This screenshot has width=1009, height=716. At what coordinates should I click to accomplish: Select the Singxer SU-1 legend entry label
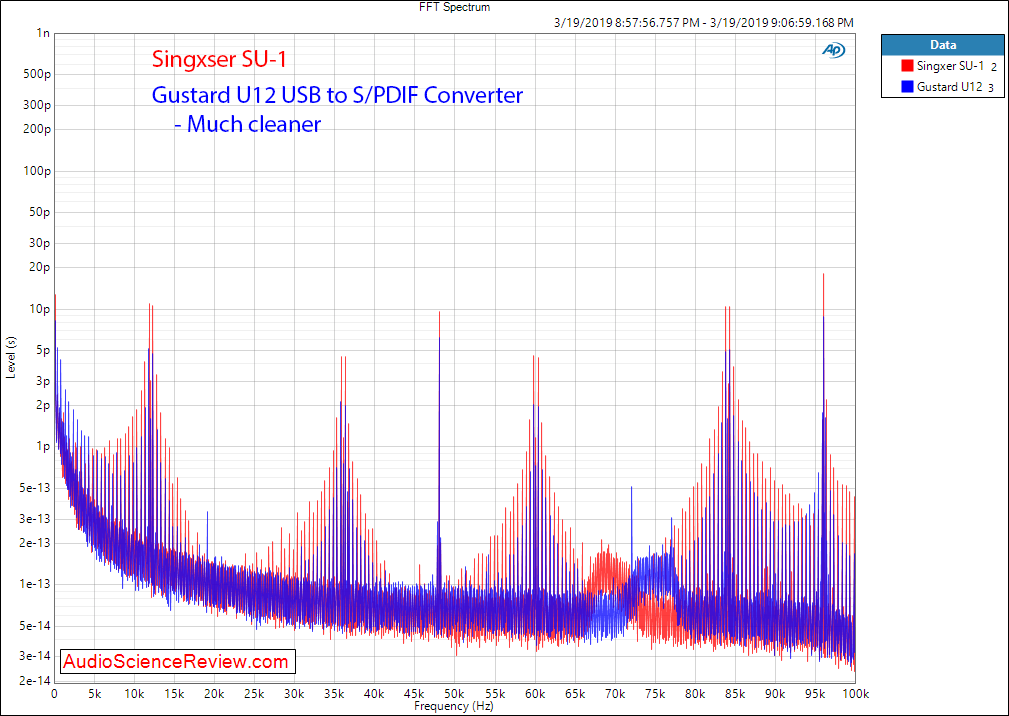950,66
